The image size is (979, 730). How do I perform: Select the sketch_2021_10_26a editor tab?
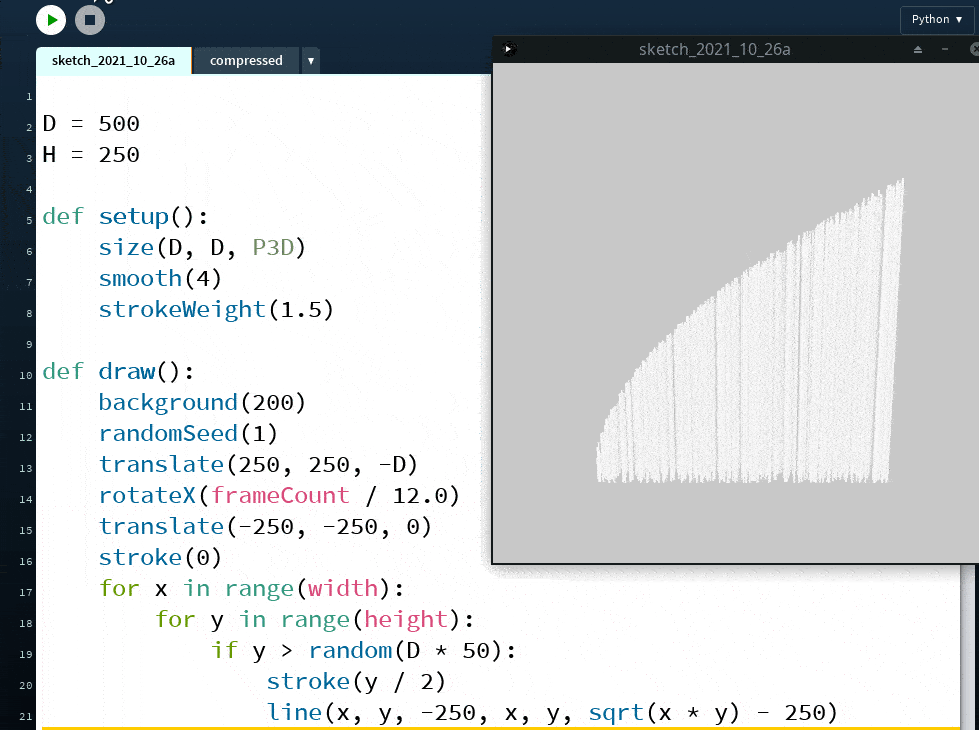coord(114,61)
